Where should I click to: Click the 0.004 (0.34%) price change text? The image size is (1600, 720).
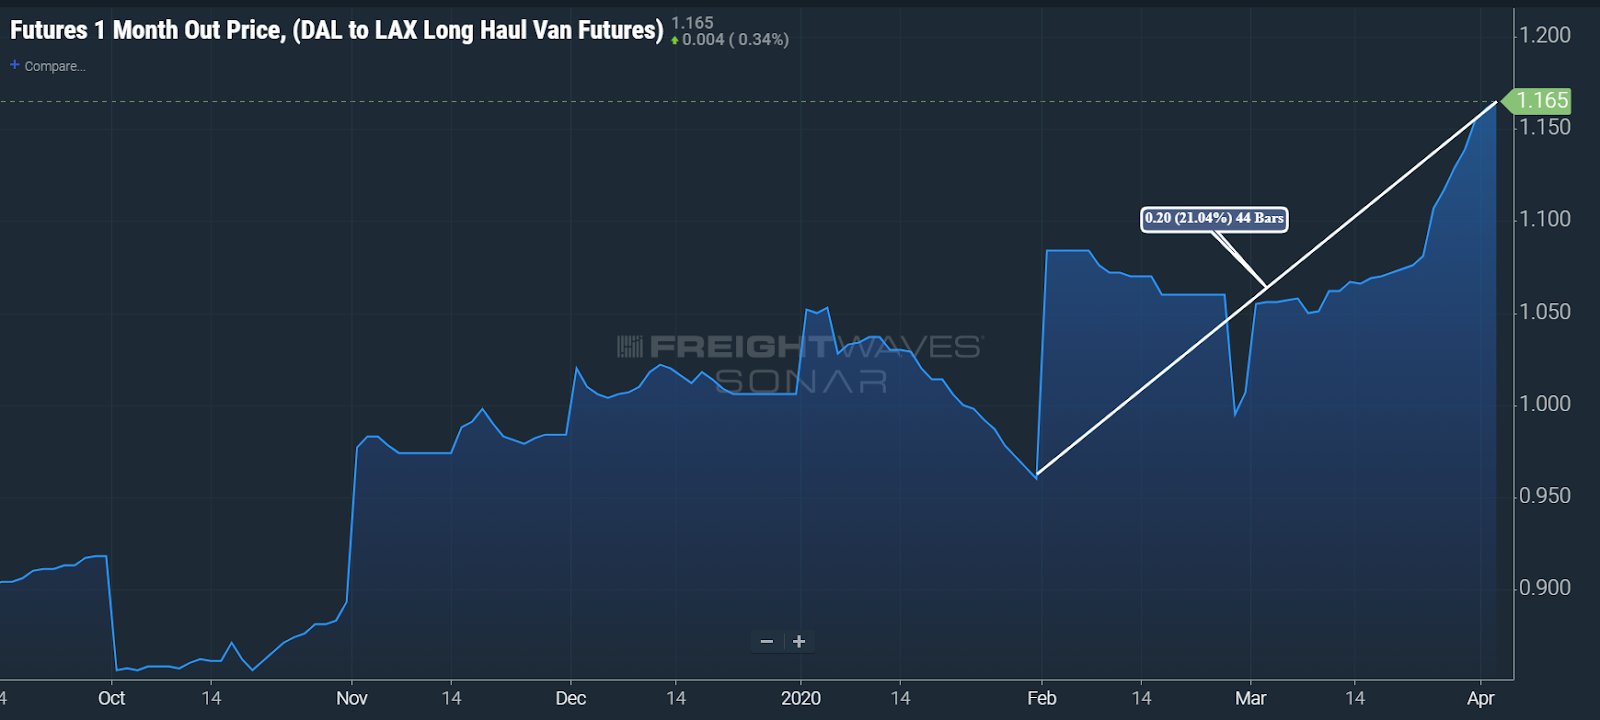(735, 40)
